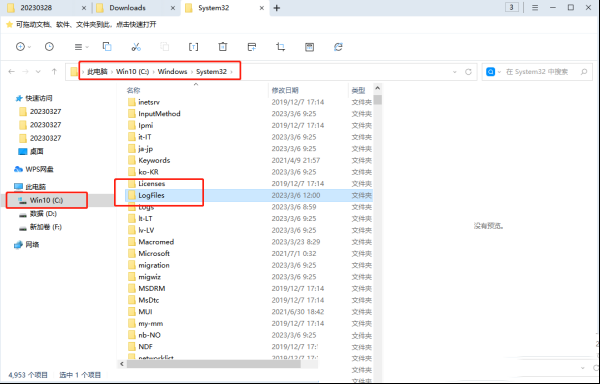The height and width of the screenshot is (384, 600).
Task: Select the MSDRM folder
Action: point(152,288)
